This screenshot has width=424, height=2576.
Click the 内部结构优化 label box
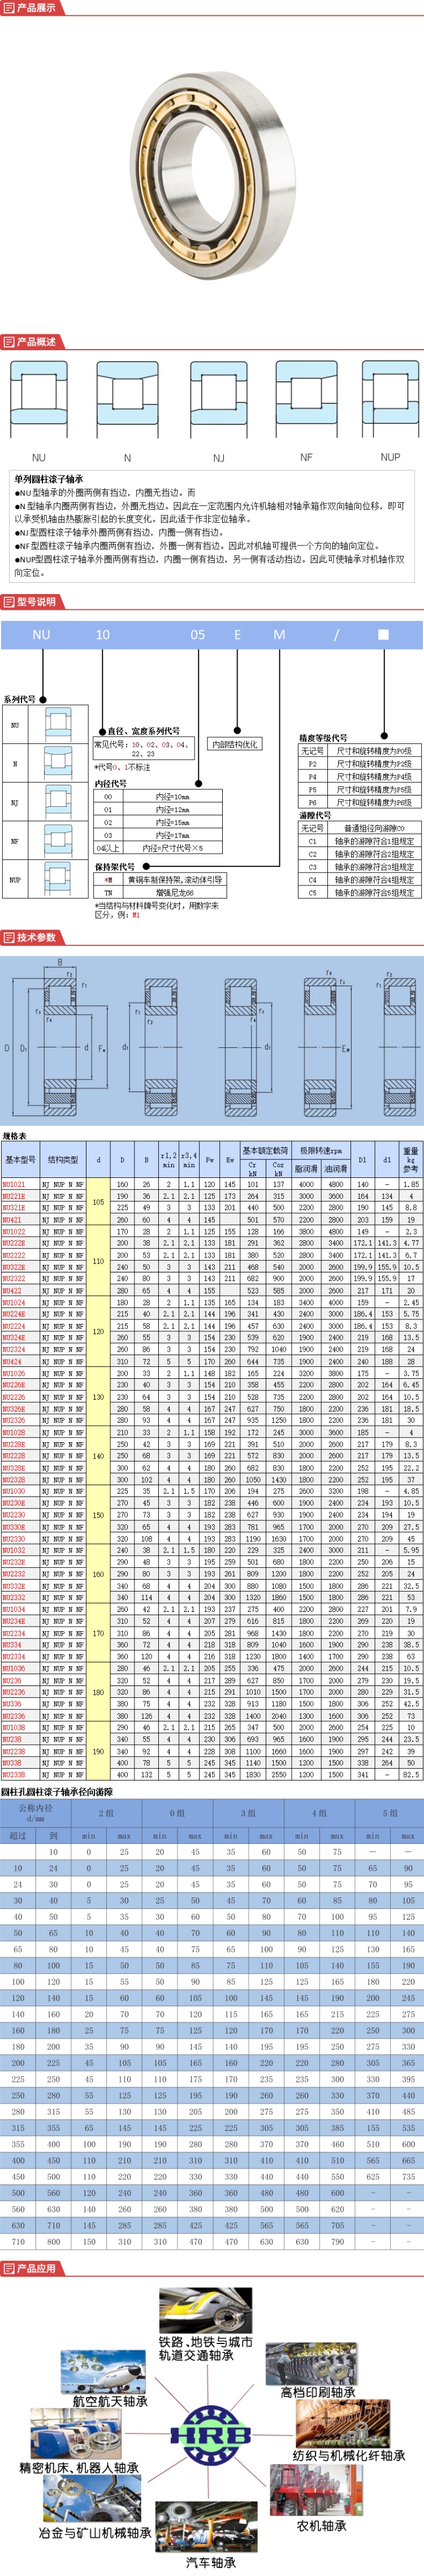point(235,744)
